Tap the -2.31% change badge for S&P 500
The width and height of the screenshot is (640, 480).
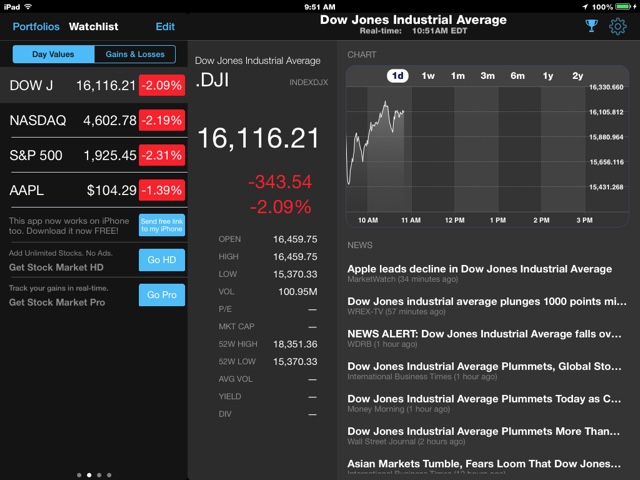[x=162, y=155]
